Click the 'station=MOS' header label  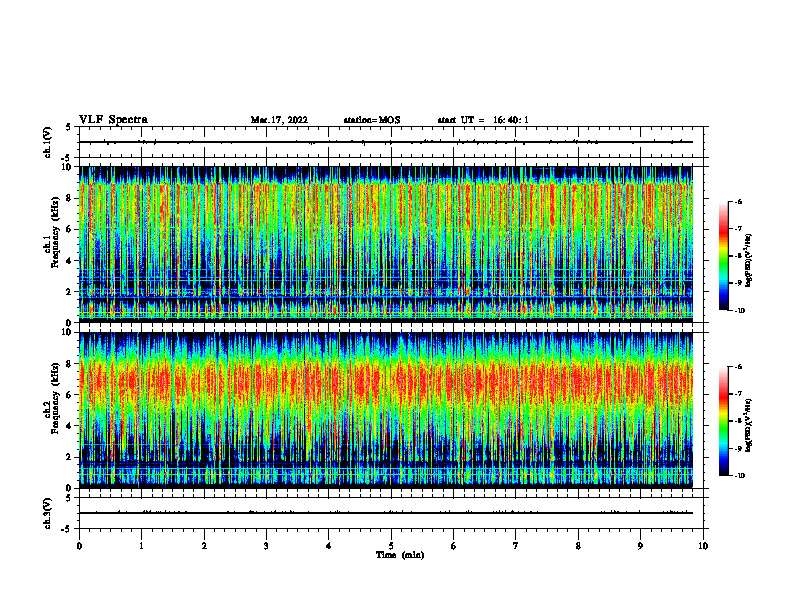[x=372, y=120]
